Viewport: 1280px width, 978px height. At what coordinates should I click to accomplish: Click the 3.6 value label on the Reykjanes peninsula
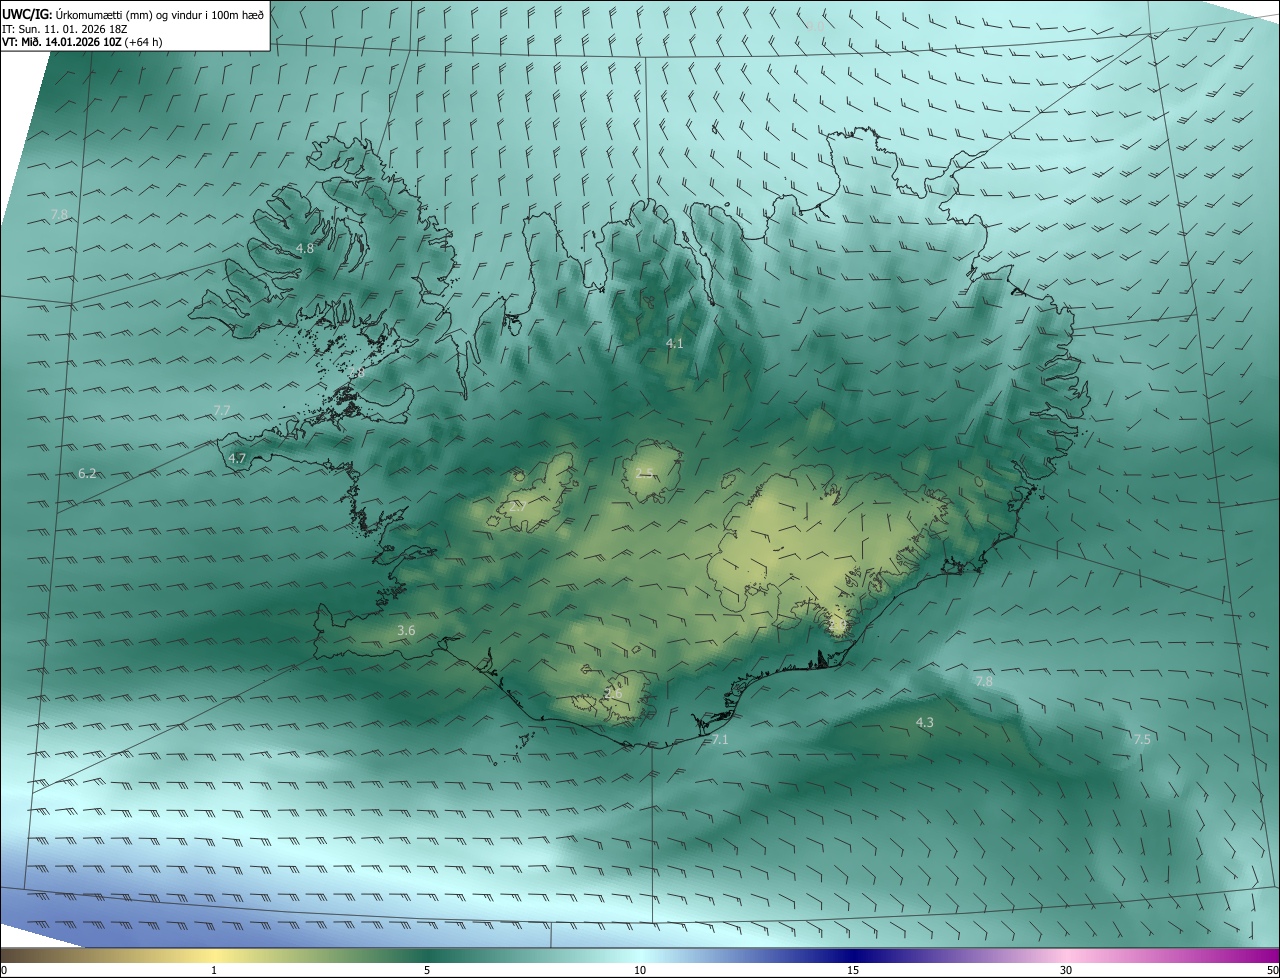click(406, 630)
